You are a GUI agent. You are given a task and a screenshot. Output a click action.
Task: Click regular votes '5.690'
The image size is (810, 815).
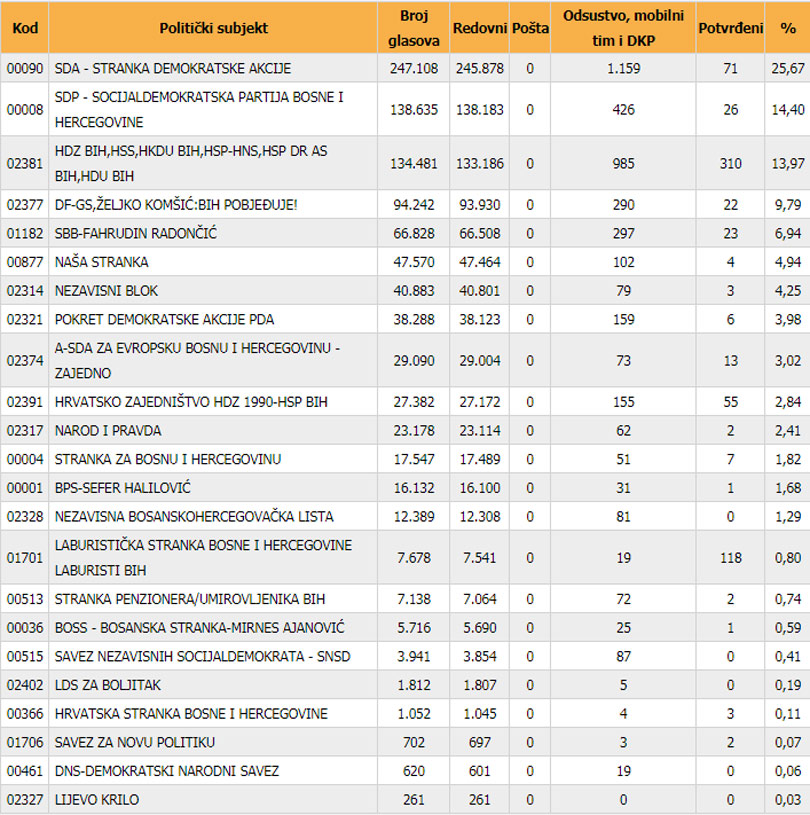tap(479, 627)
